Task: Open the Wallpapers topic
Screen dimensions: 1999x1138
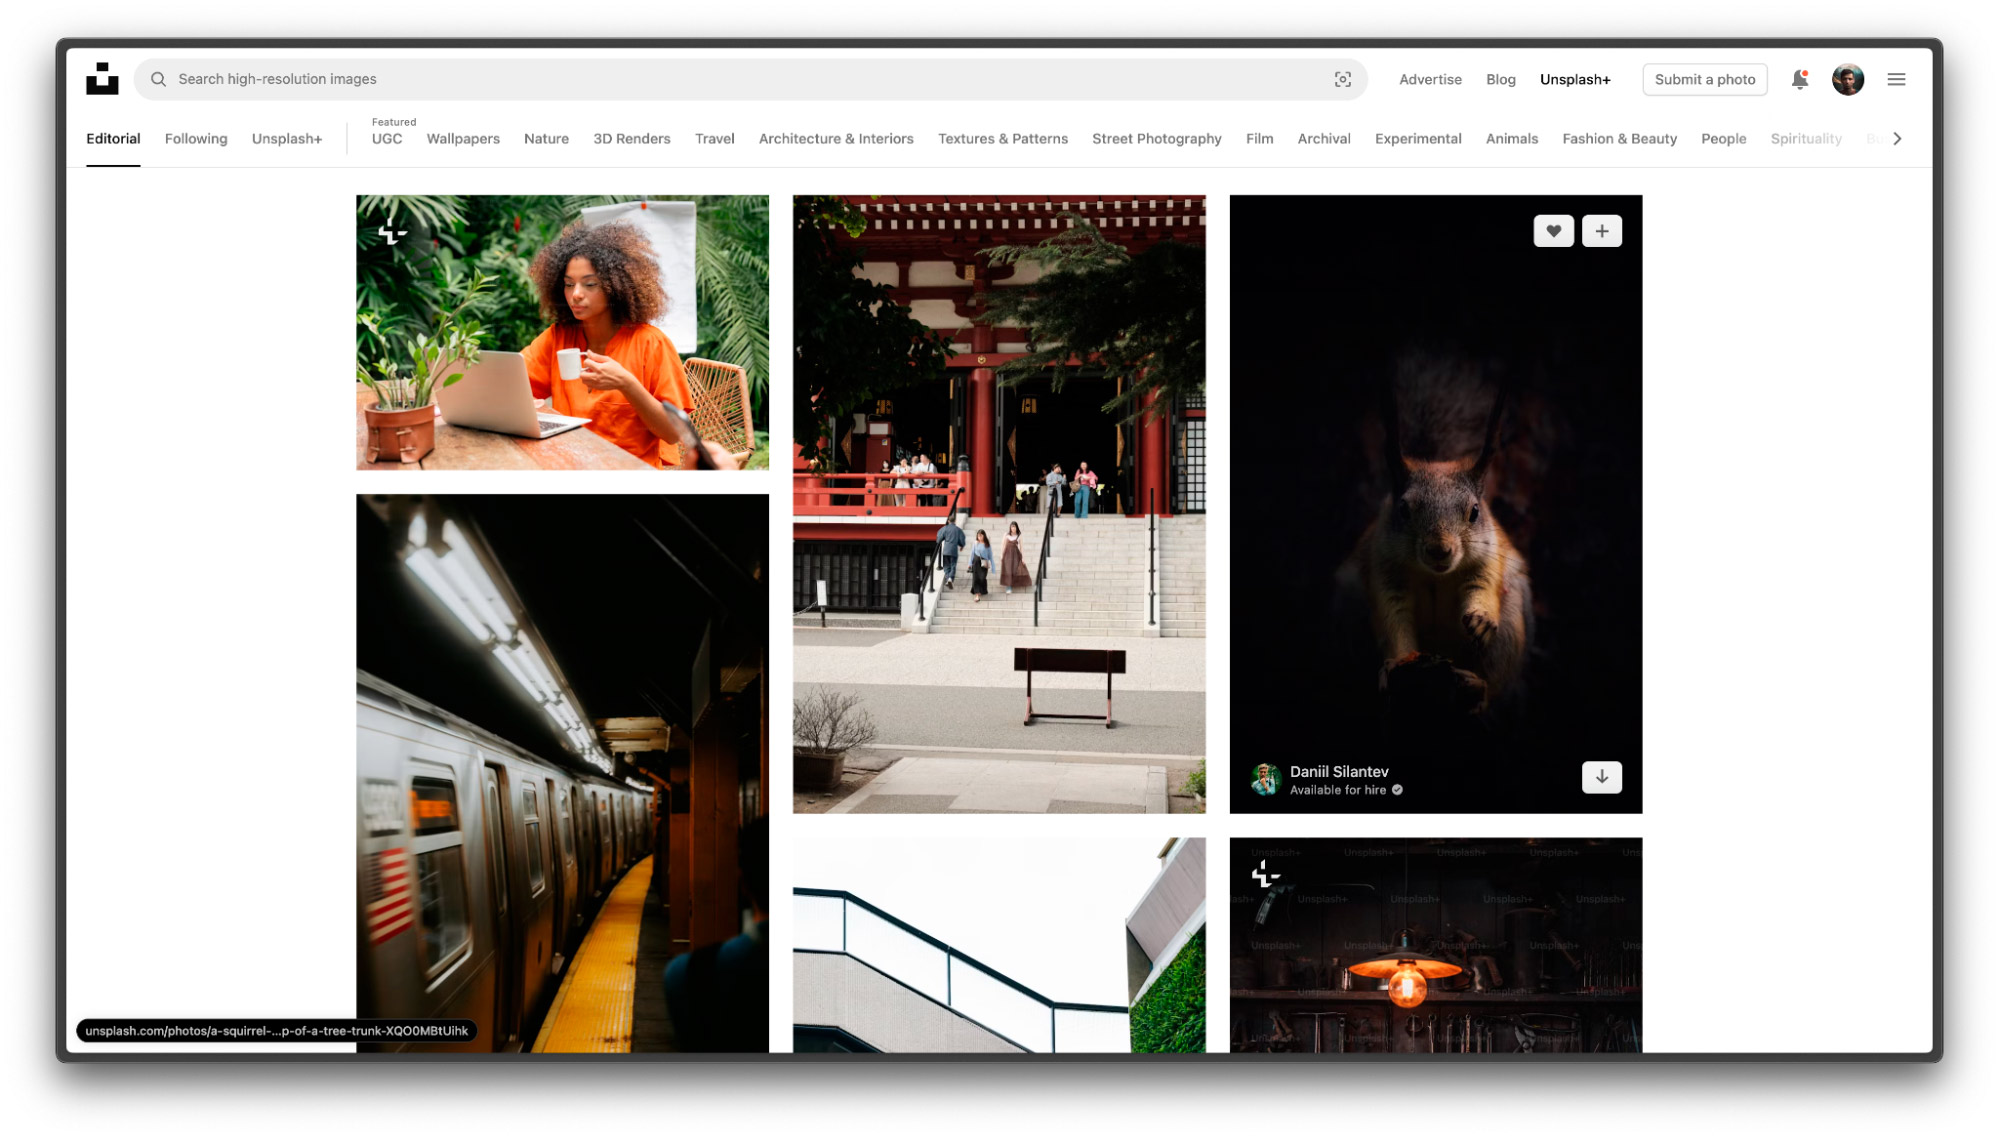Action: click(463, 139)
